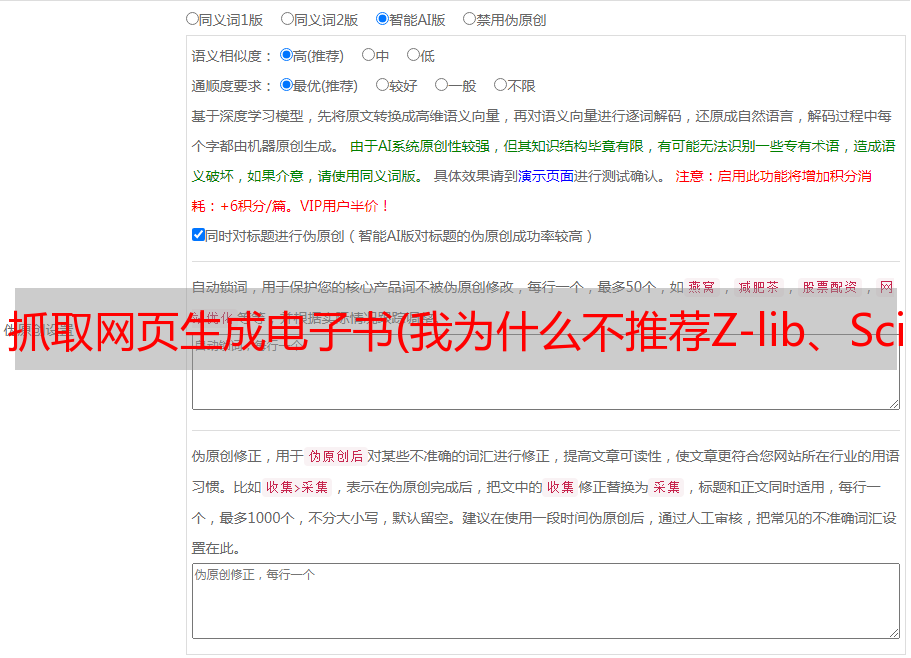This screenshot has height=658, width=911.
Task: Toggle 同时对标题进行伪原创 checkbox
Action: click(198, 235)
